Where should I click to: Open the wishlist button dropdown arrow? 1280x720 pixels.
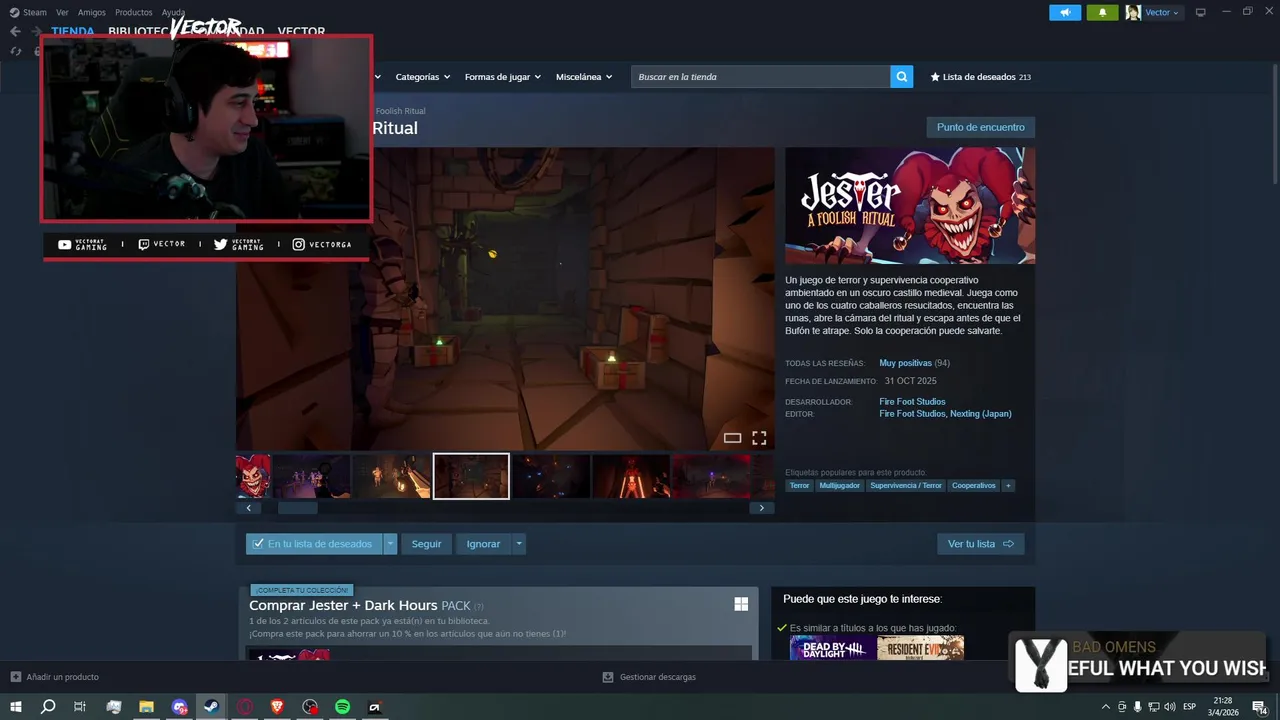click(390, 544)
